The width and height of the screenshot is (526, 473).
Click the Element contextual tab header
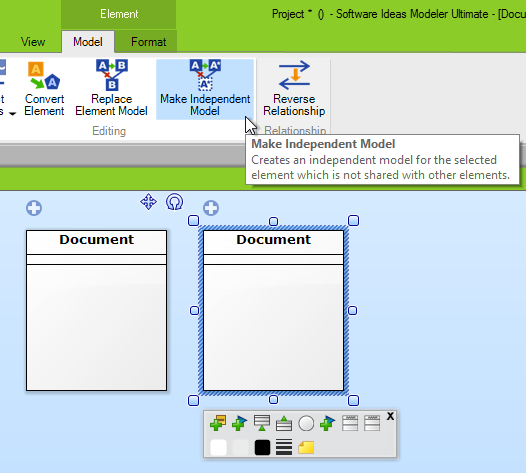click(119, 14)
